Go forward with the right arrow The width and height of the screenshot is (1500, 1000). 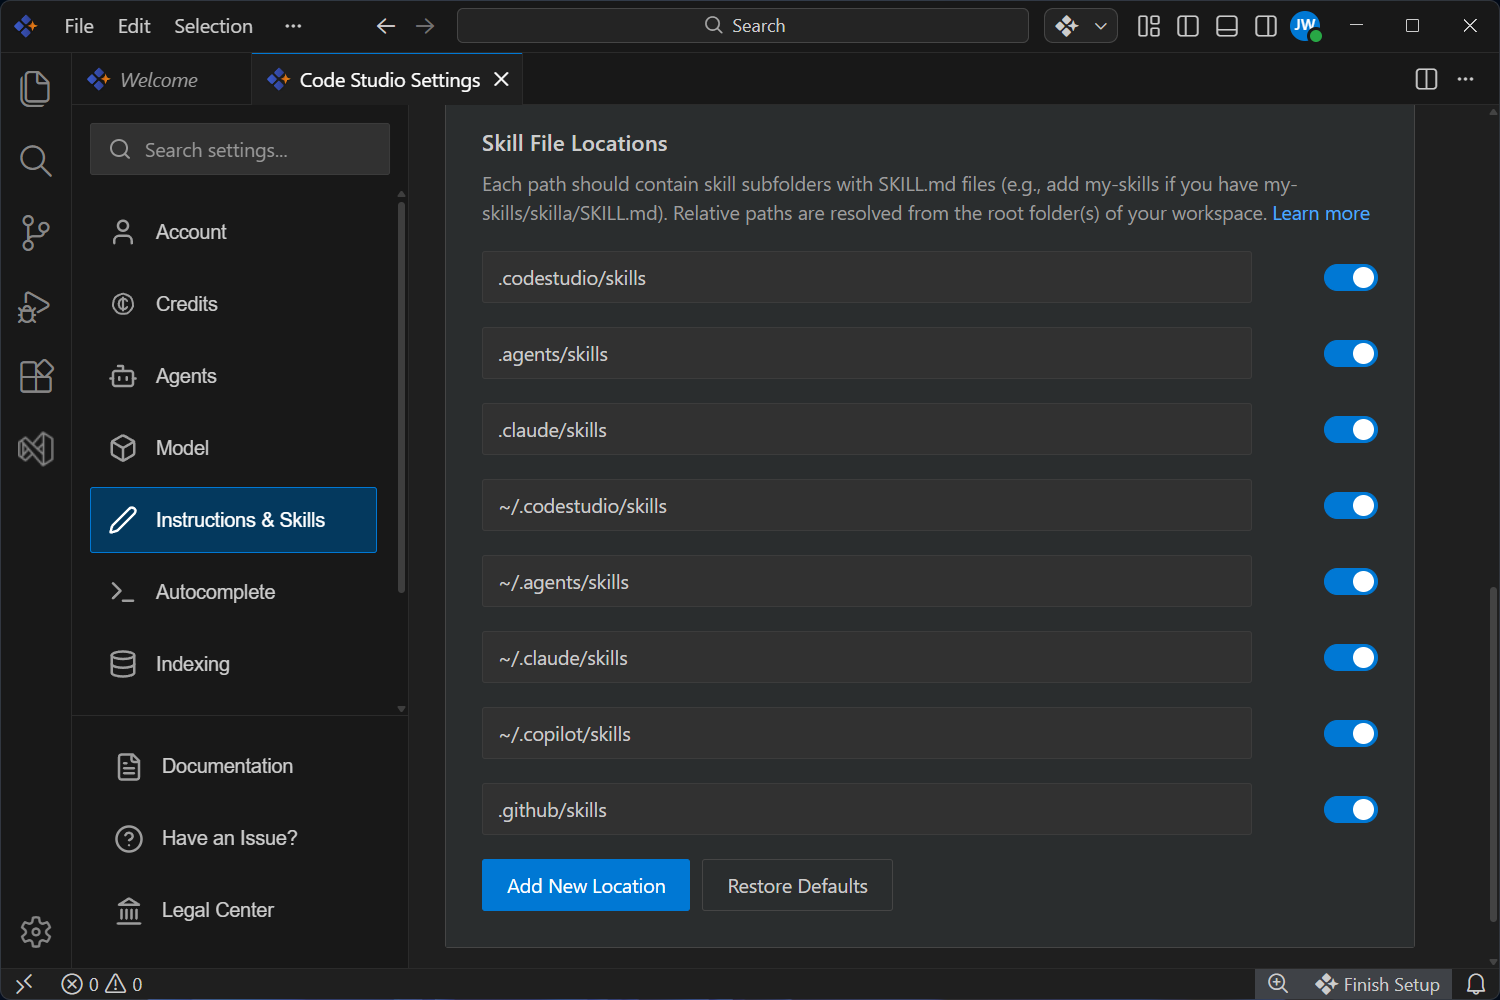pos(425,26)
